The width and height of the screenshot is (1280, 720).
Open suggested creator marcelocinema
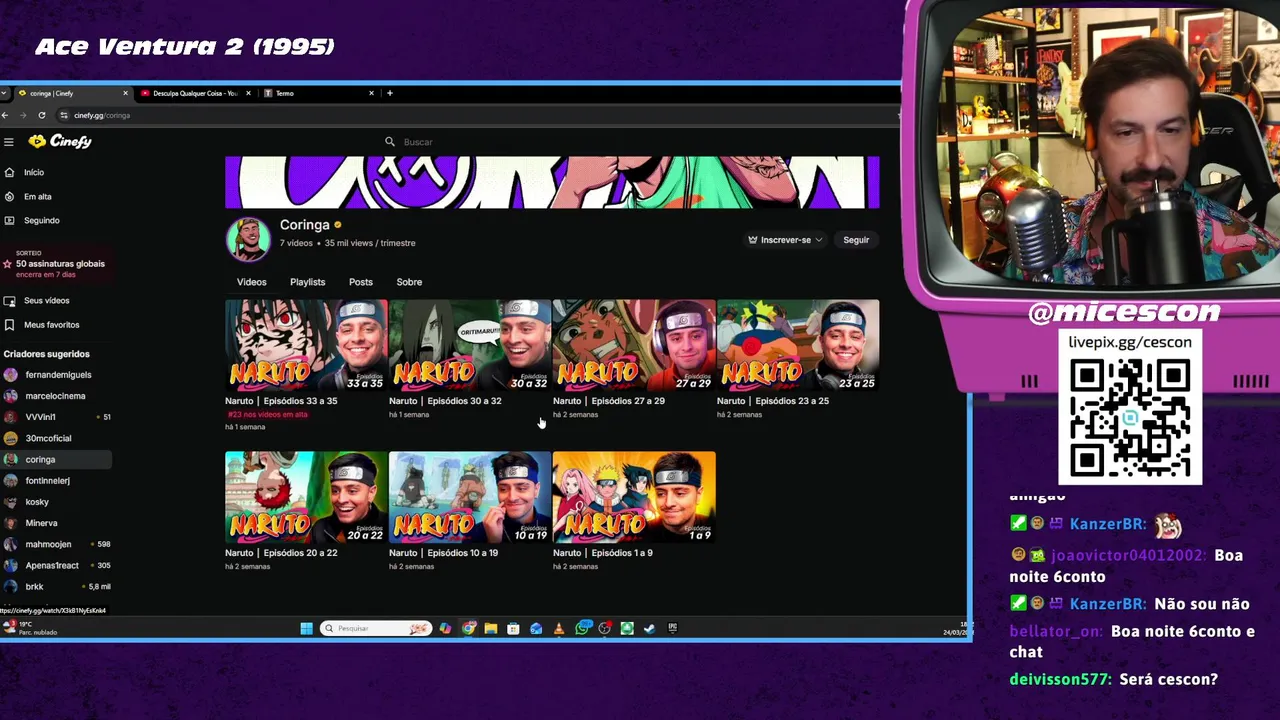pos(56,396)
